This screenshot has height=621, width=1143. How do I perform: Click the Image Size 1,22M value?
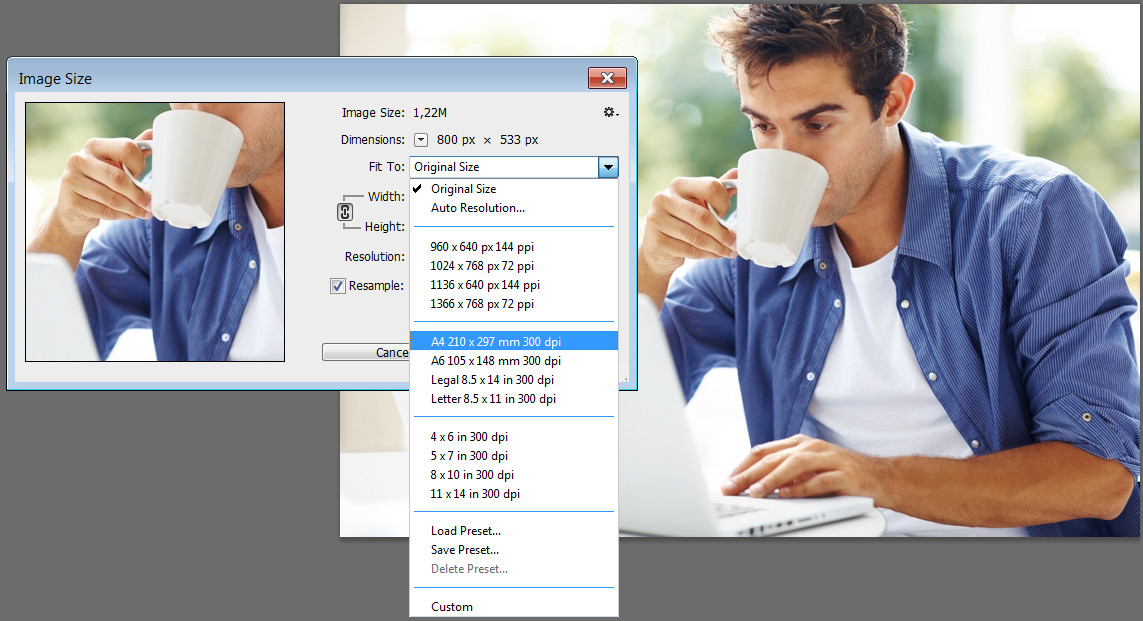[430, 113]
